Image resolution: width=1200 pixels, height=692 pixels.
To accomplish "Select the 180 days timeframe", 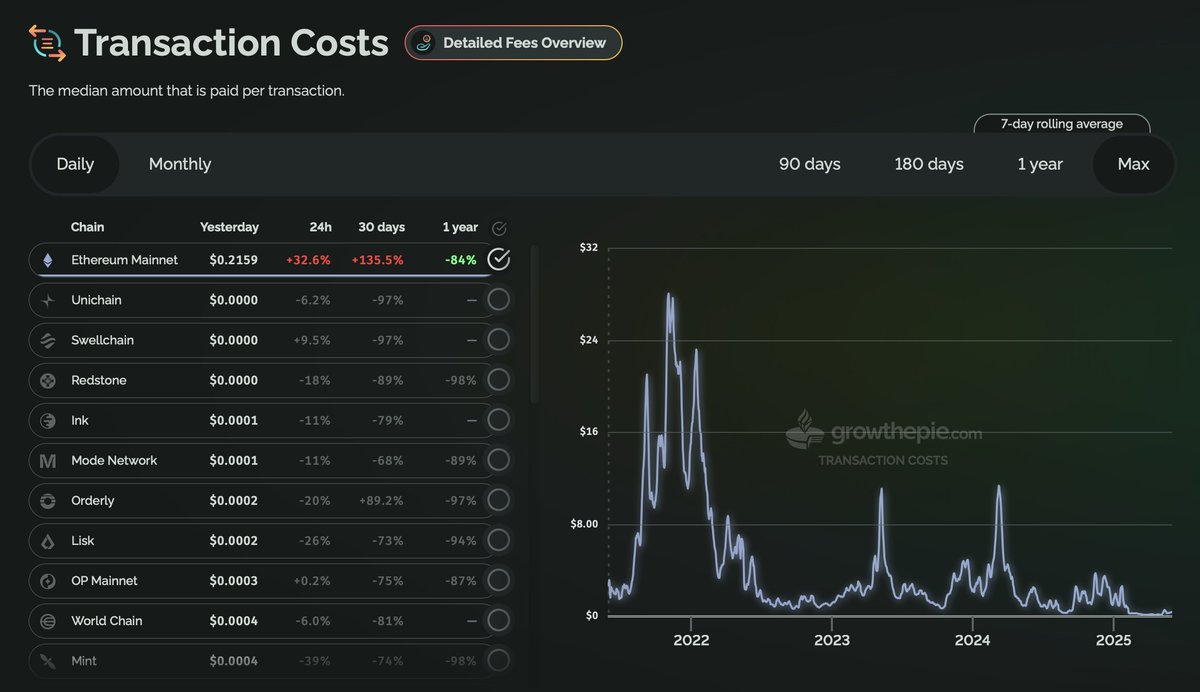I will tap(929, 164).
